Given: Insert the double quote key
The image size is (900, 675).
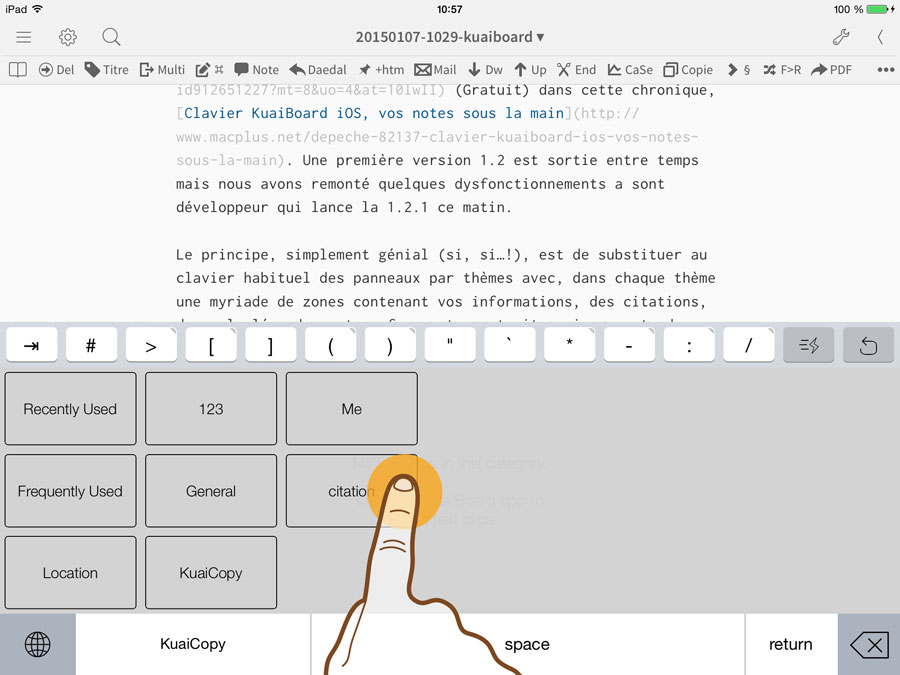Looking at the screenshot, I should tap(450, 345).
